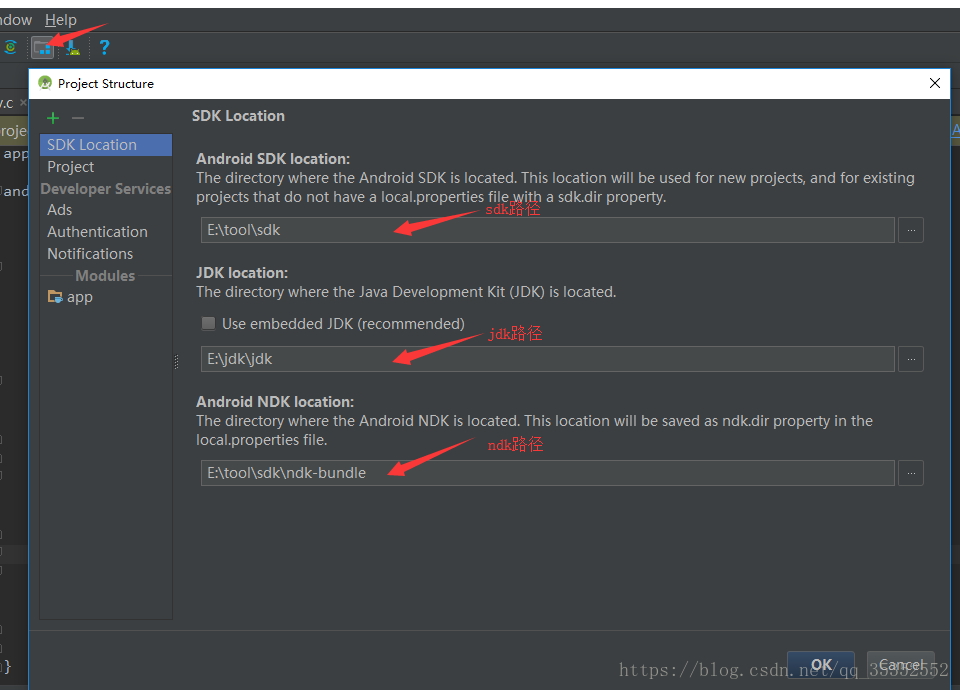Browse for Android NDK location
960x690 pixels.
[x=911, y=473]
